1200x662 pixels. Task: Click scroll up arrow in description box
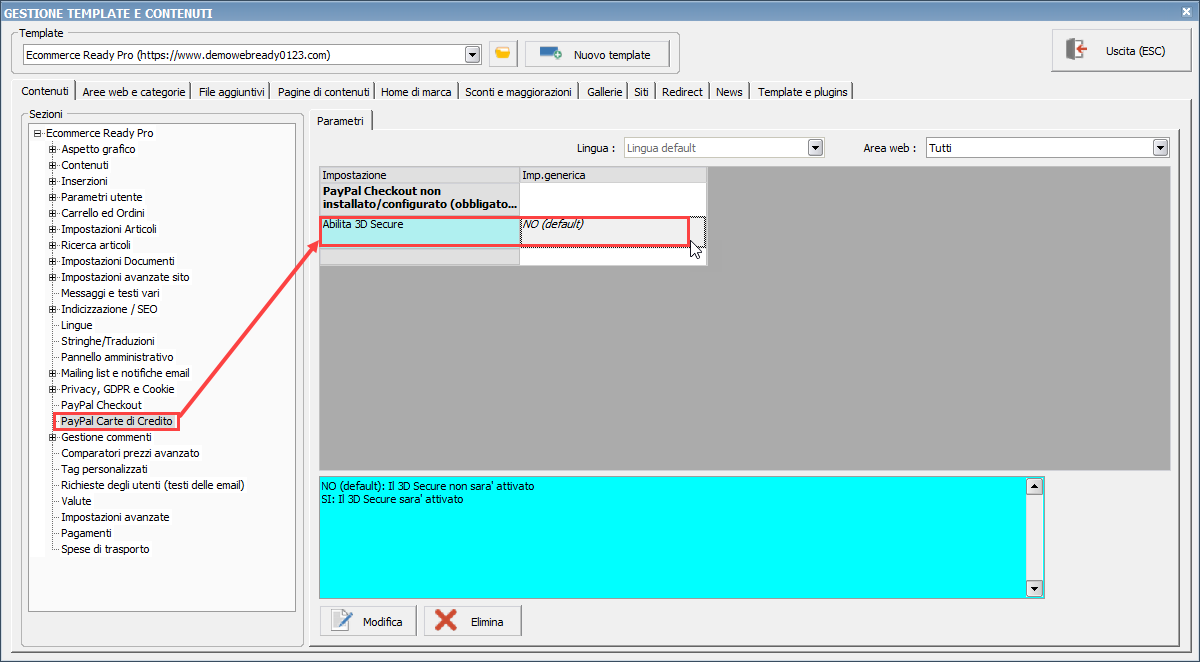pos(1035,486)
